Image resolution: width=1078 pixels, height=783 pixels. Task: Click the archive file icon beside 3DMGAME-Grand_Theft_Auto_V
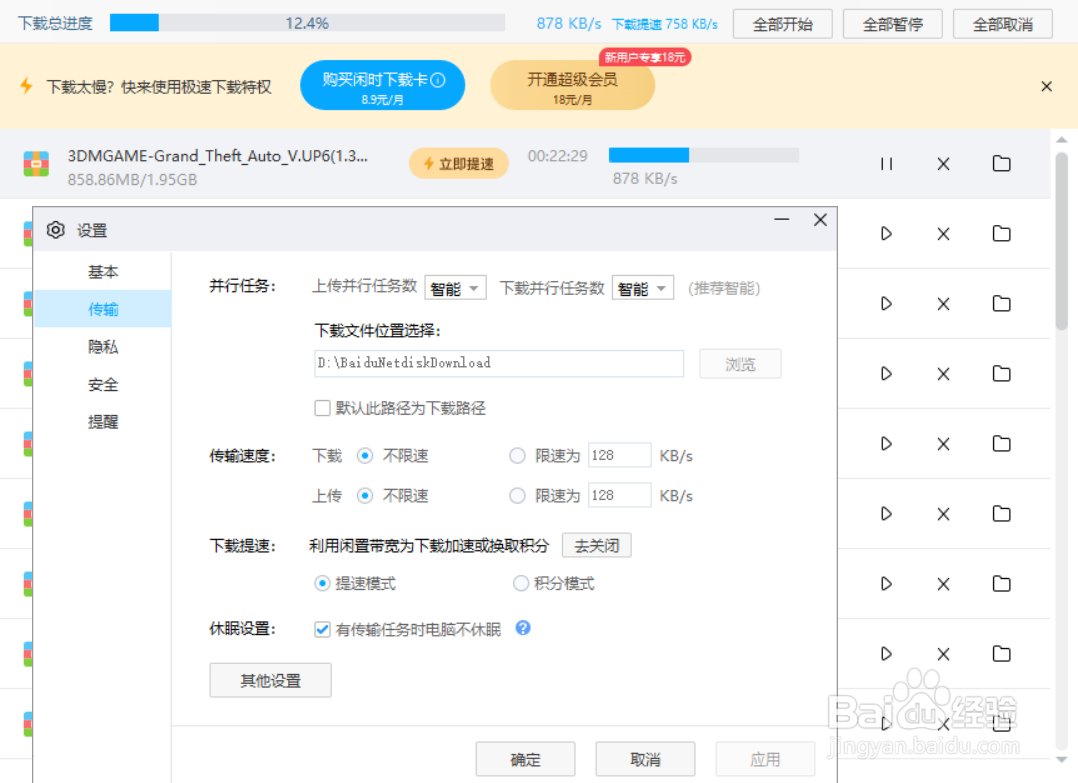pos(36,164)
